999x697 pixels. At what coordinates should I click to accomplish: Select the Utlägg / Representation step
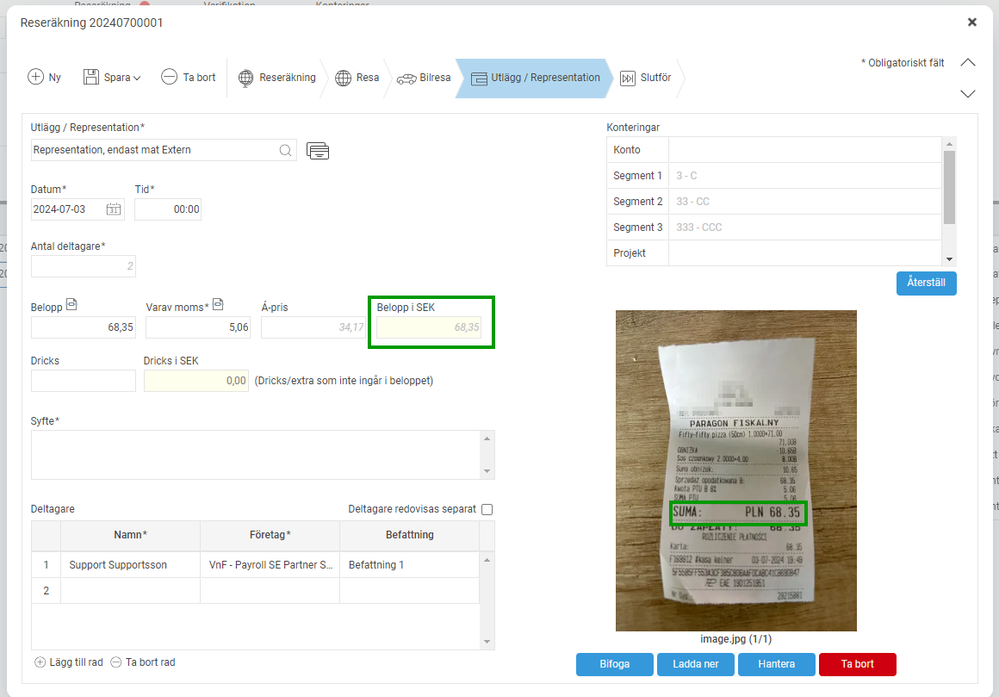click(536, 78)
